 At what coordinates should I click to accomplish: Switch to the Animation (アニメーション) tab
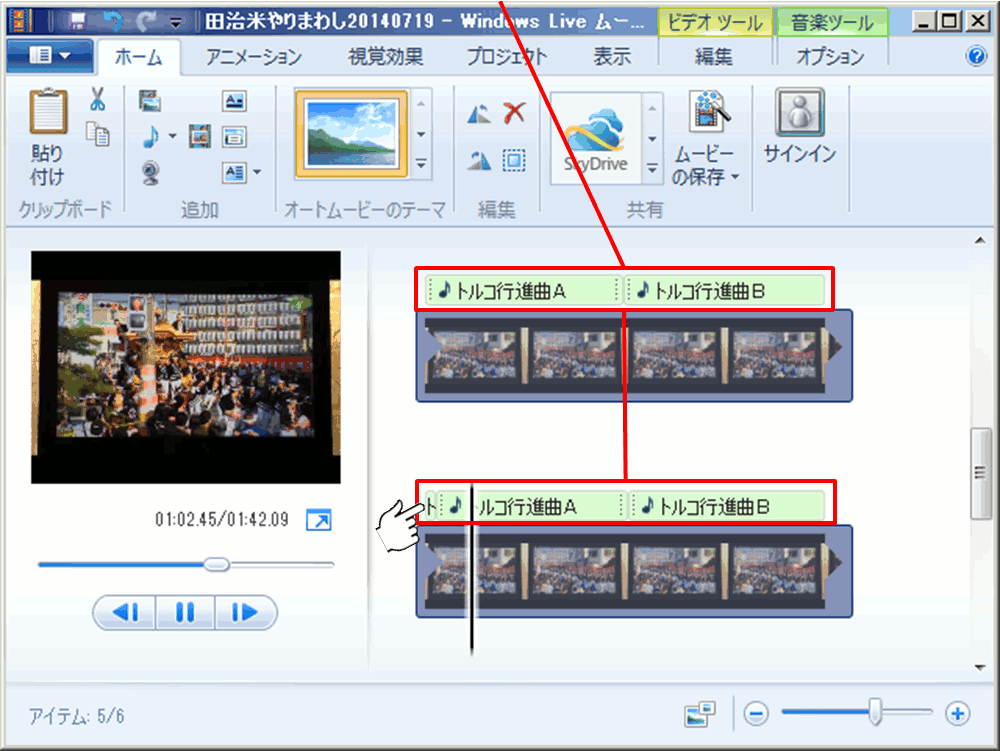tap(254, 57)
